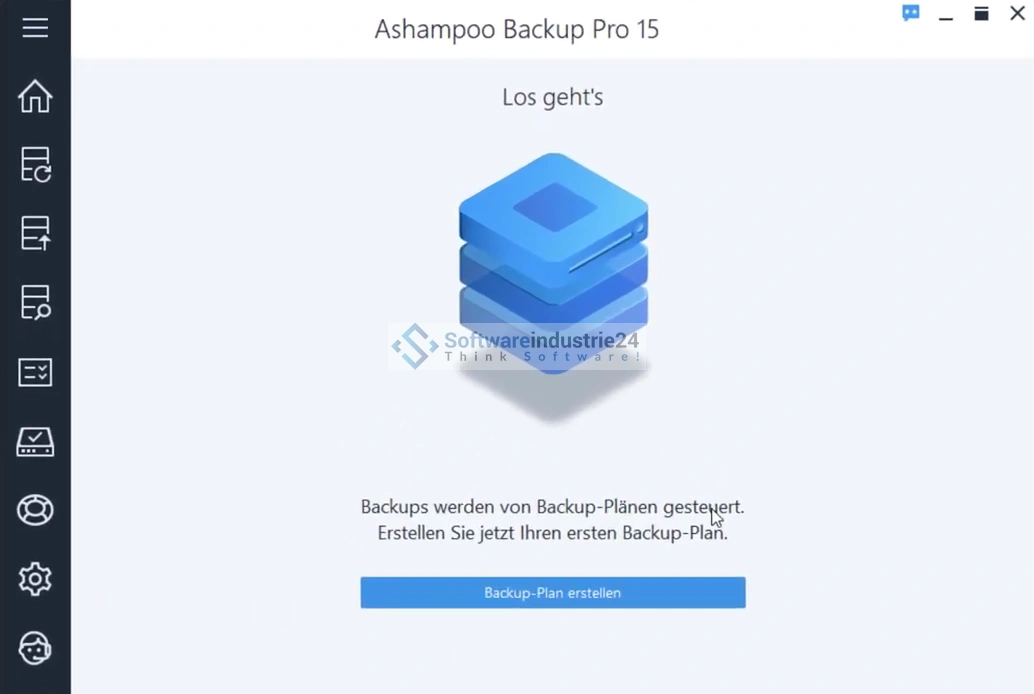The width and height of the screenshot is (1034, 694).
Task: Open the browse backup icon with magnifier
Action: (x=35, y=303)
